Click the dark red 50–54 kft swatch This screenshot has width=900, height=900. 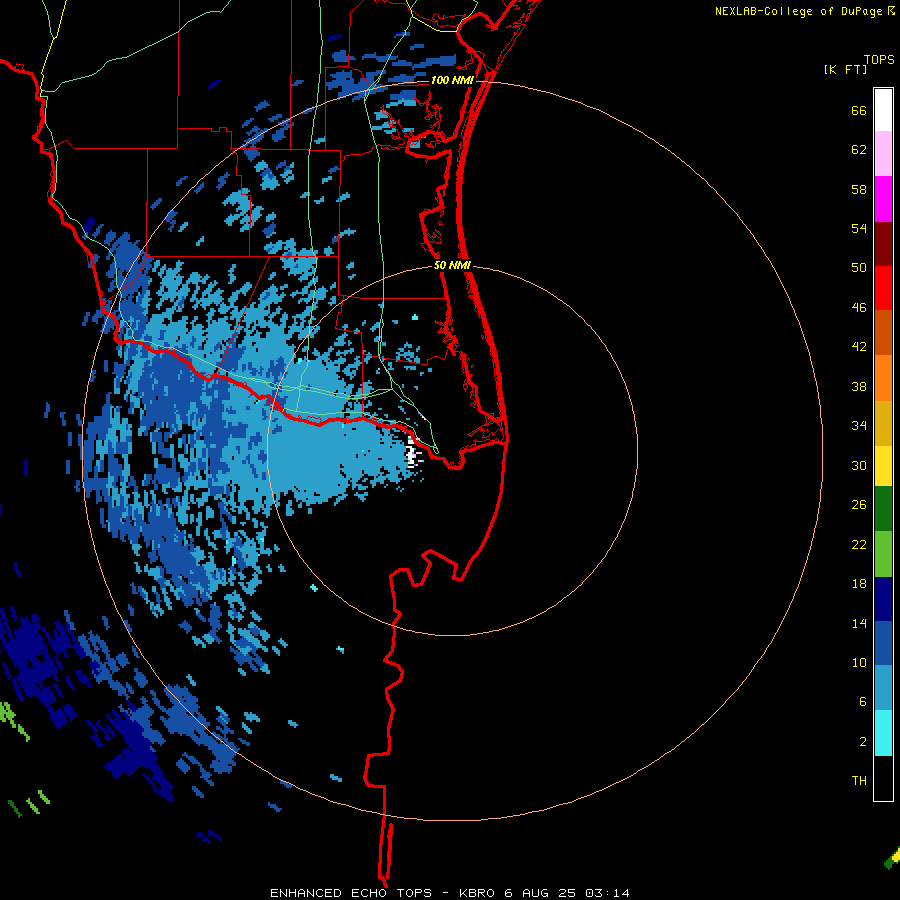[x=883, y=244]
